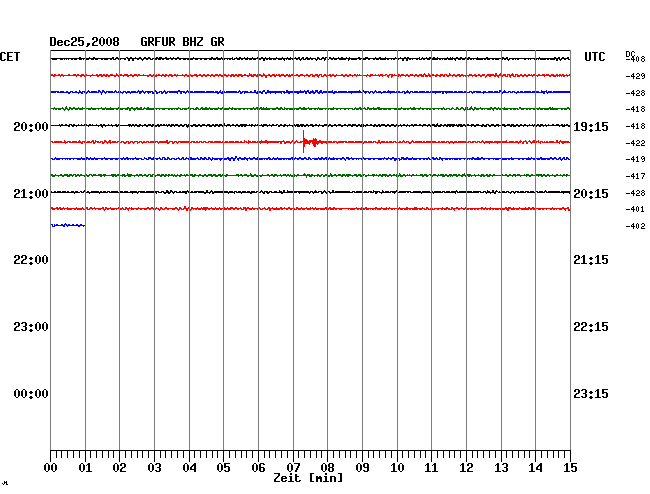The width and height of the screenshot is (650, 494).
Task: Click the DC offset value -402
Action: [x=635, y=226]
